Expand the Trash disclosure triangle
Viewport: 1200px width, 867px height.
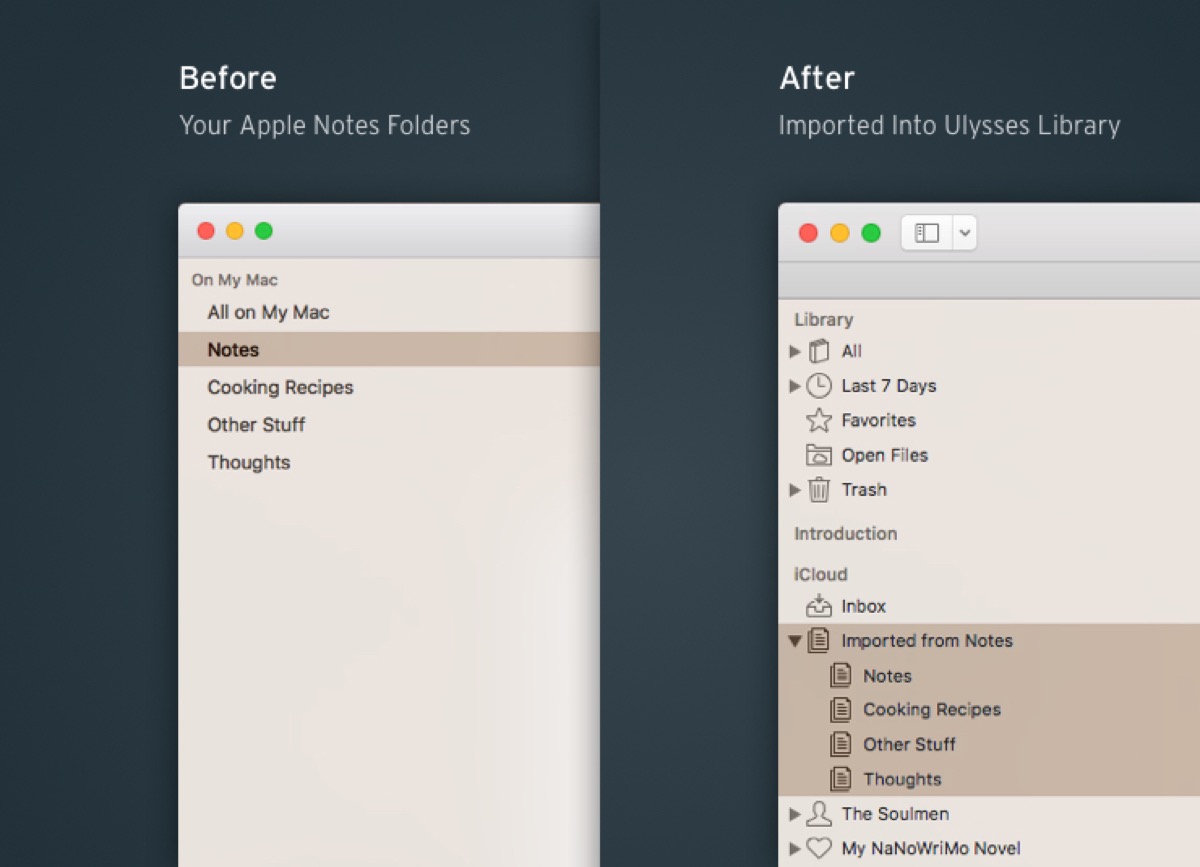[795, 489]
